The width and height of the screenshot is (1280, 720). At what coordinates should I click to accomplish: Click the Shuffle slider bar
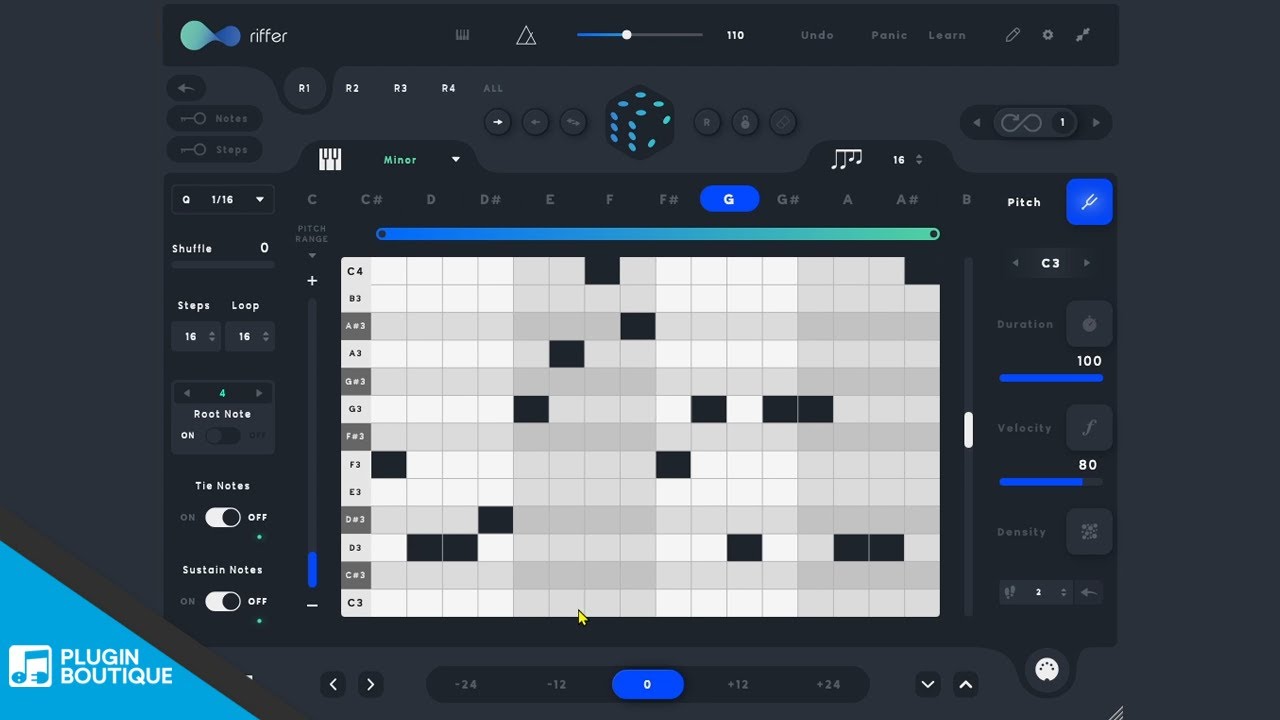coord(223,265)
